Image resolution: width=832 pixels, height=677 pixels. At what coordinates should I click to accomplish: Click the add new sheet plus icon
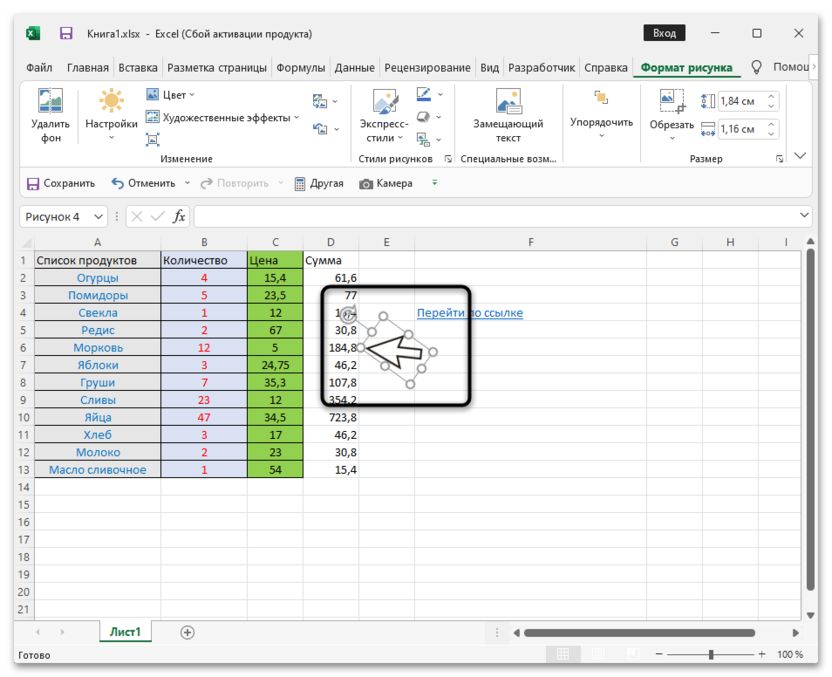[x=187, y=632]
